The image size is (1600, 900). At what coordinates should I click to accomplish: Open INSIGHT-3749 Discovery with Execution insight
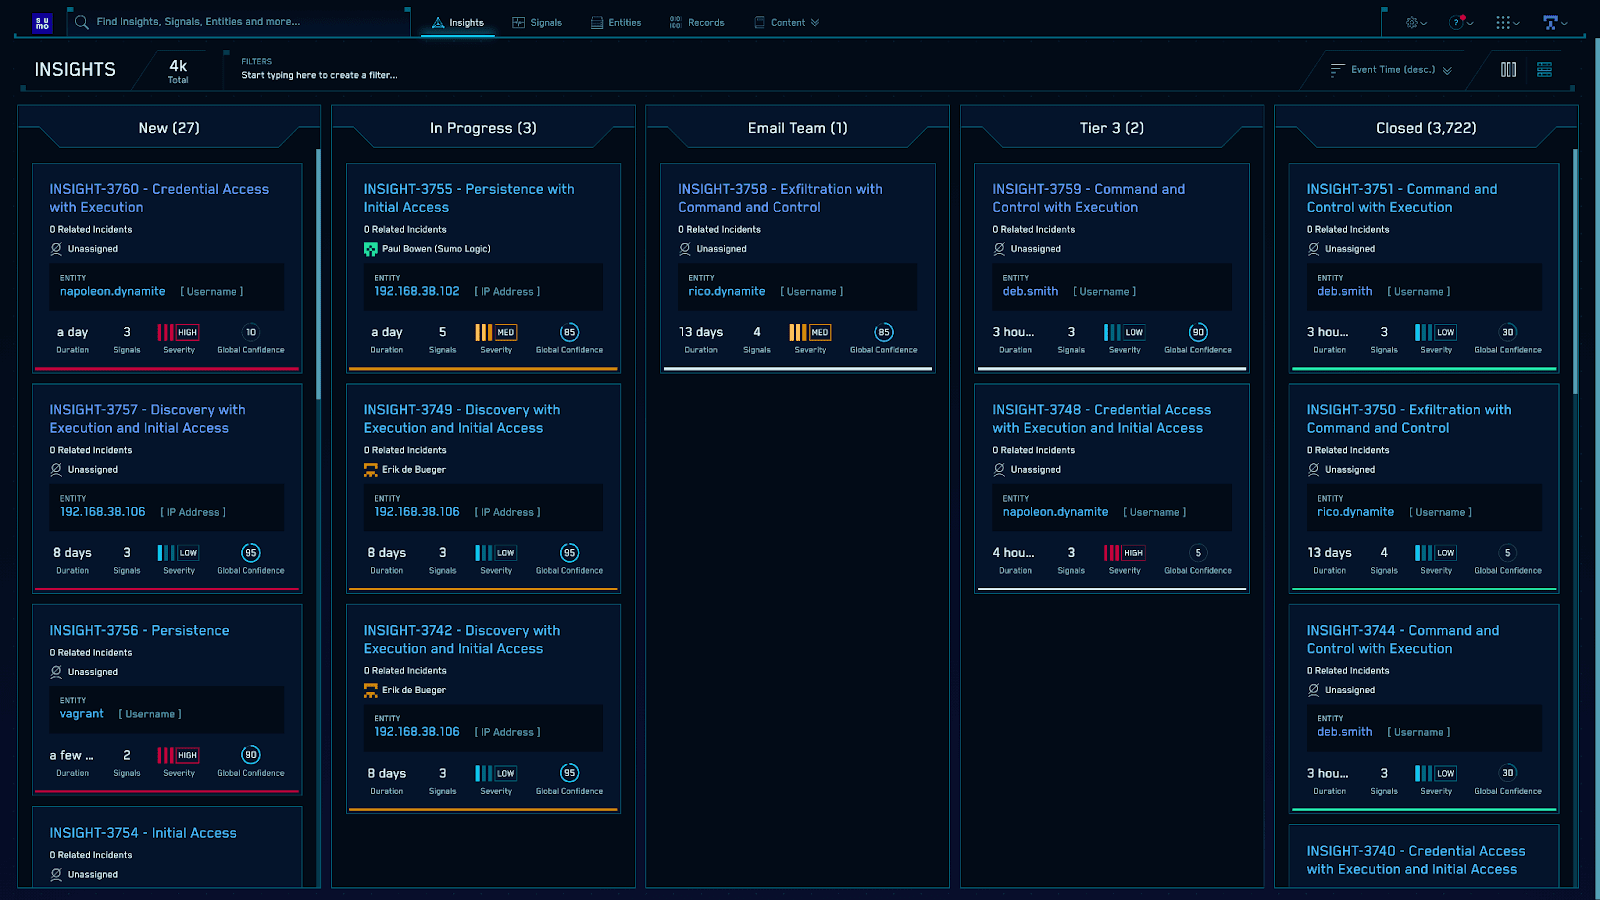click(x=462, y=419)
